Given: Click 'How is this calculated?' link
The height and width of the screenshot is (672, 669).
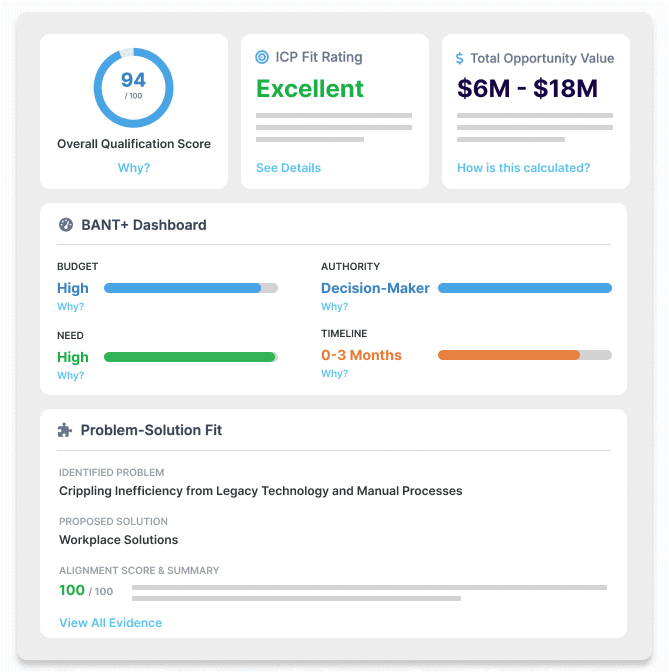Looking at the screenshot, I should (x=523, y=168).
